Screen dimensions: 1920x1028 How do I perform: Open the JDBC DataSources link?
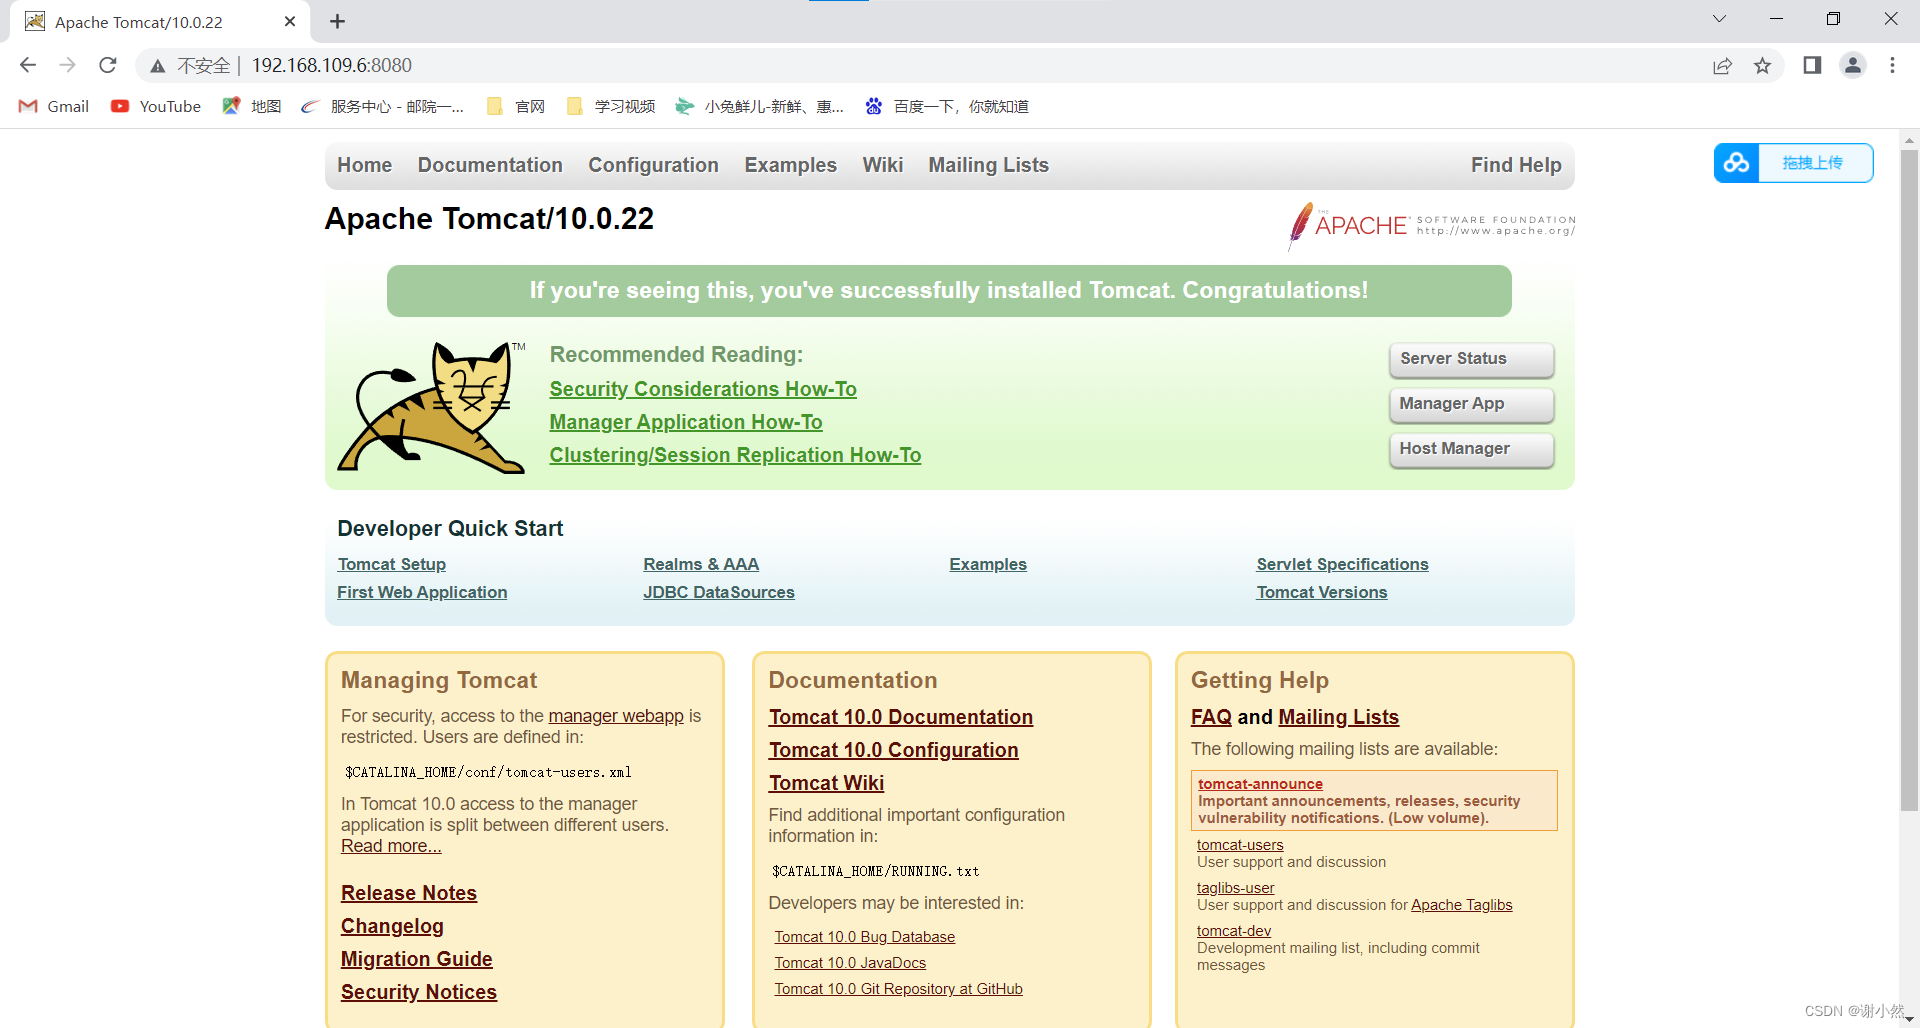point(719,592)
